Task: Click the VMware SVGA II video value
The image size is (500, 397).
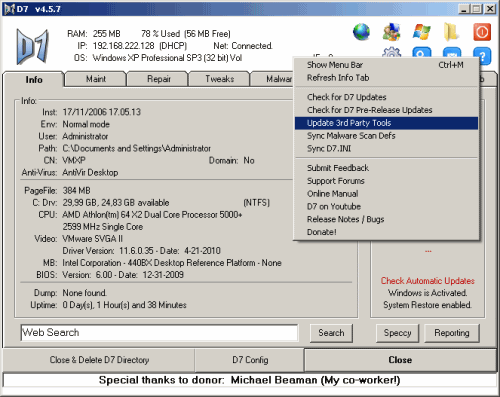Action: [92, 239]
